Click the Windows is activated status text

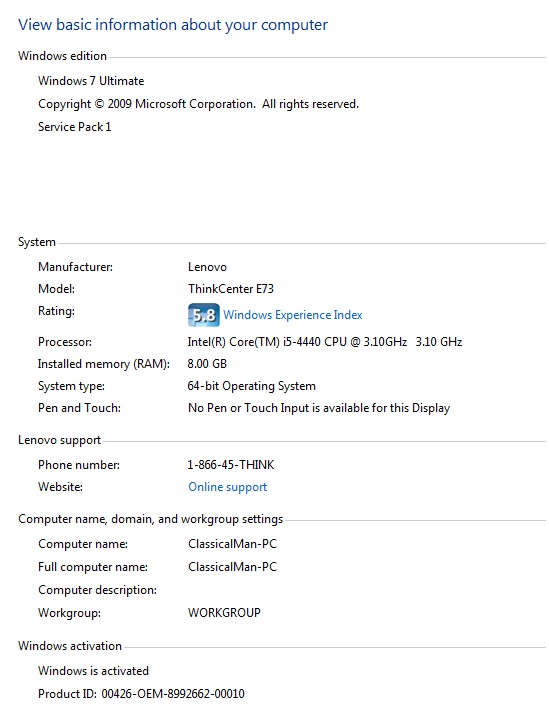(93, 671)
